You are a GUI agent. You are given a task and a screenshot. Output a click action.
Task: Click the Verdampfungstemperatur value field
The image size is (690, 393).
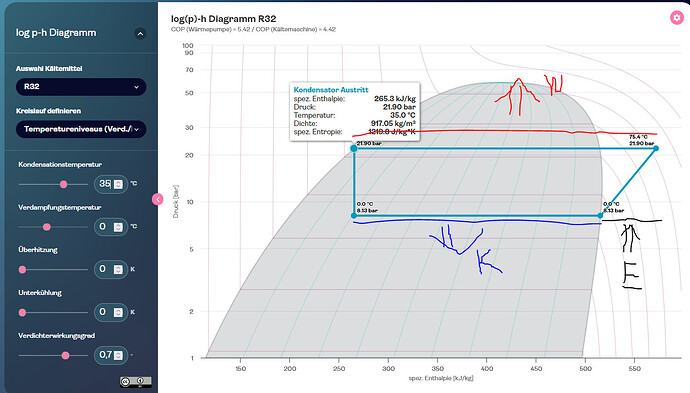pos(110,227)
